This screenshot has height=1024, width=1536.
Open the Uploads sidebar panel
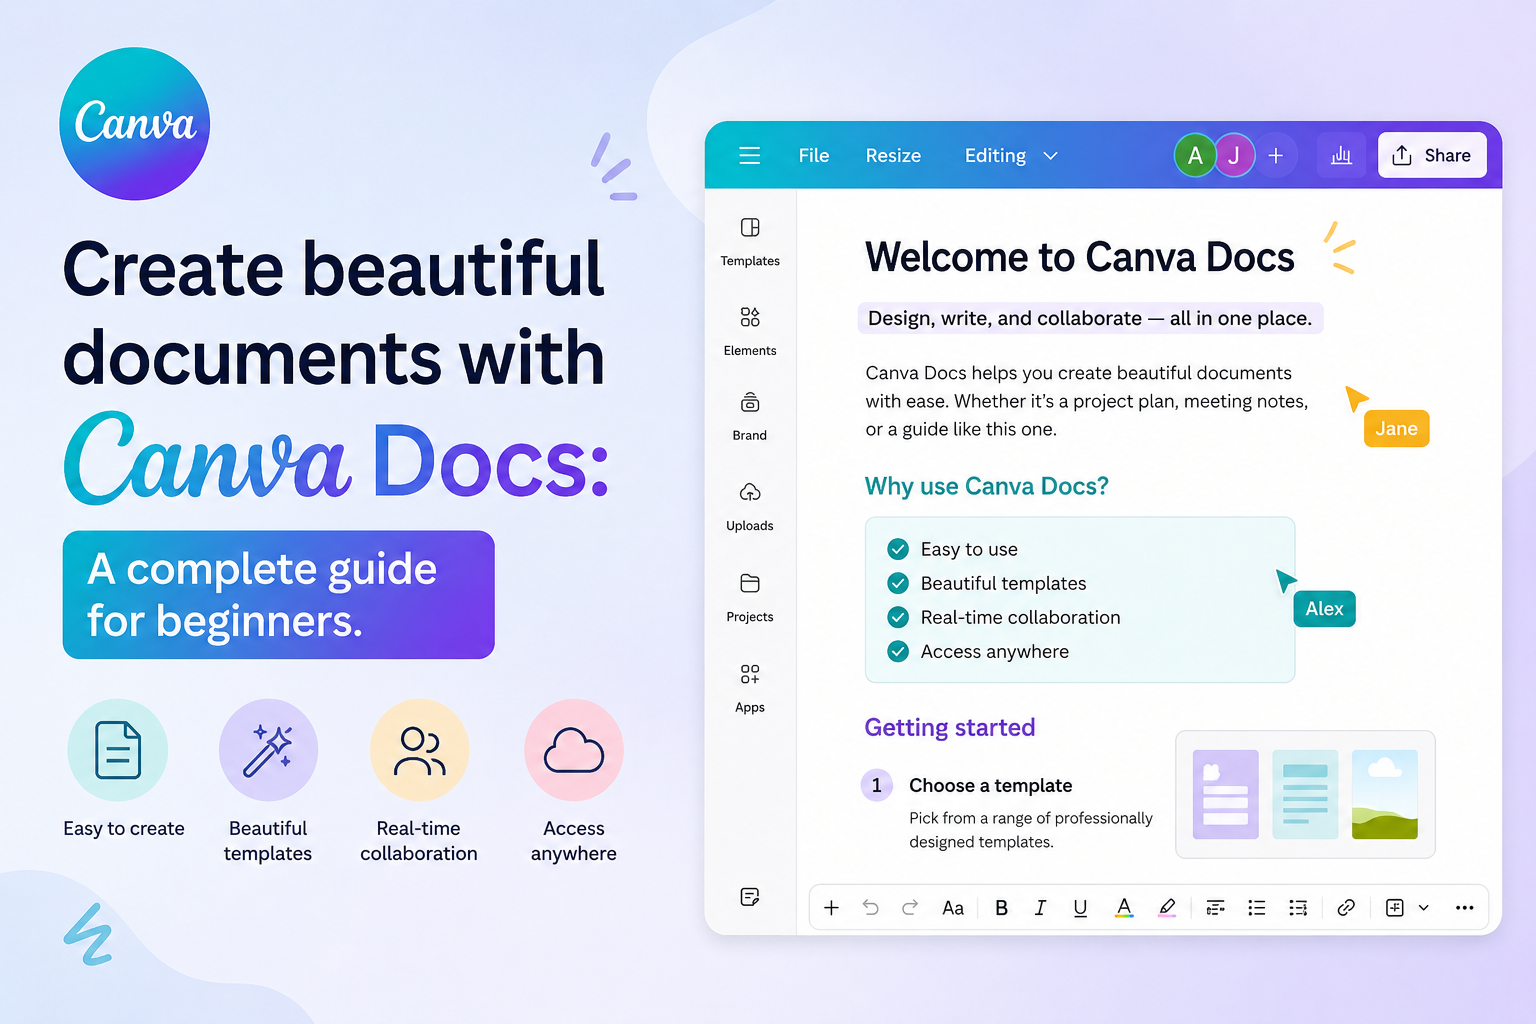750,507
